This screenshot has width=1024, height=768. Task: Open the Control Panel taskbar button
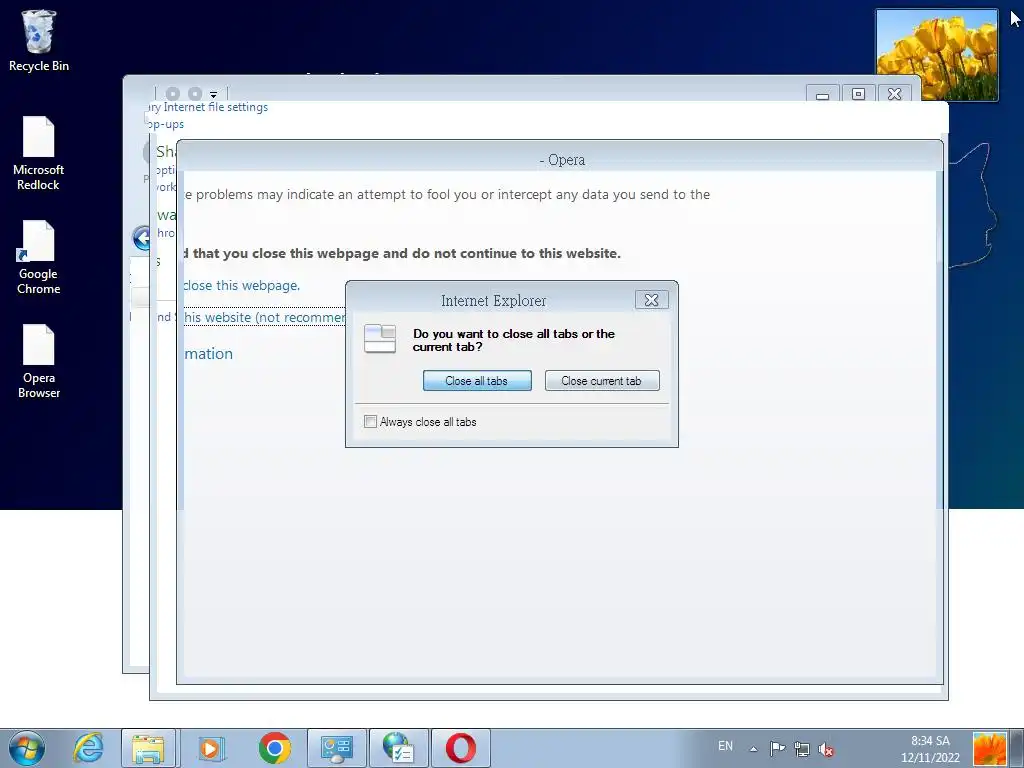(337, 748)
